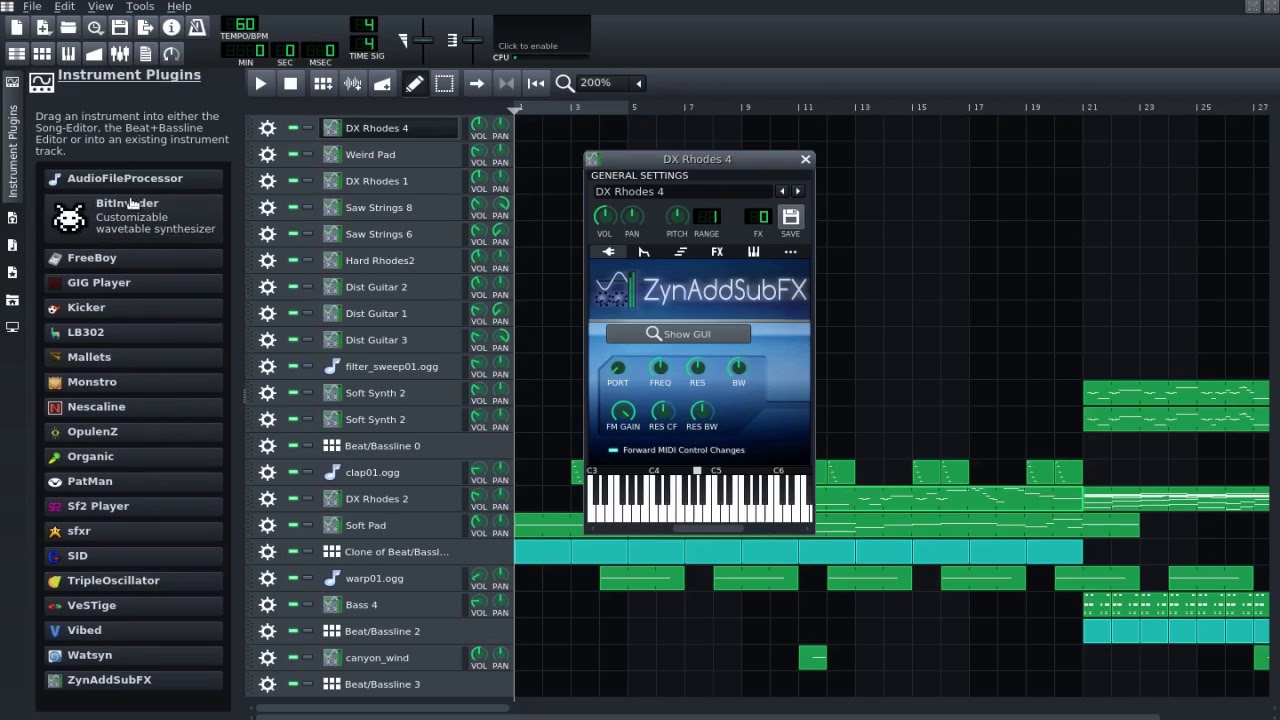The width and height of the screenshot is (1280, 720).
Task: Solo the Bass 4 track
Action: pos(307,605)
